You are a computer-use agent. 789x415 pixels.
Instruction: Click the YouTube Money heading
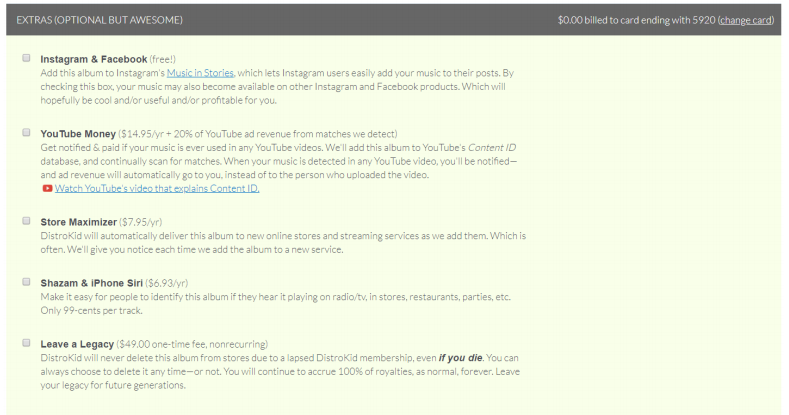point(78,133)
